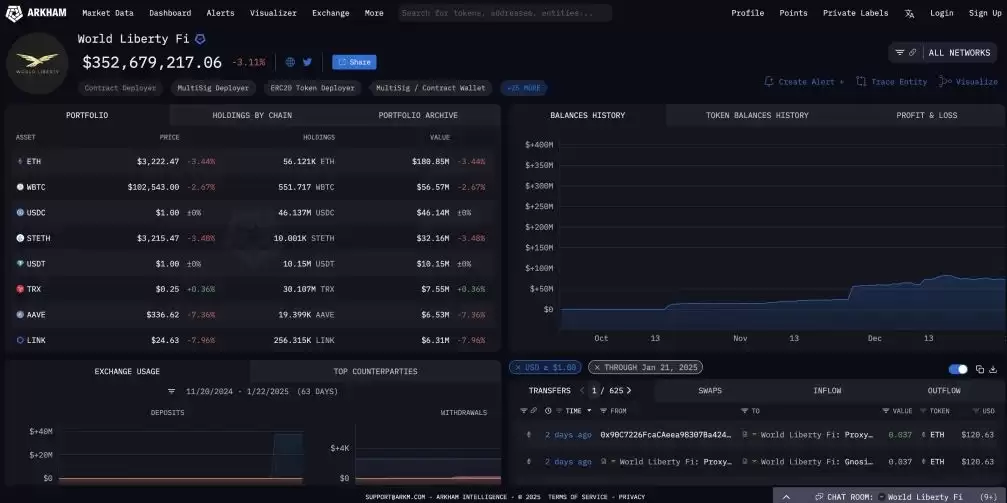The width and height of the screenshot is (1007, 503).
Task: Open the Twitter profile icon
Action: (307, 62)
